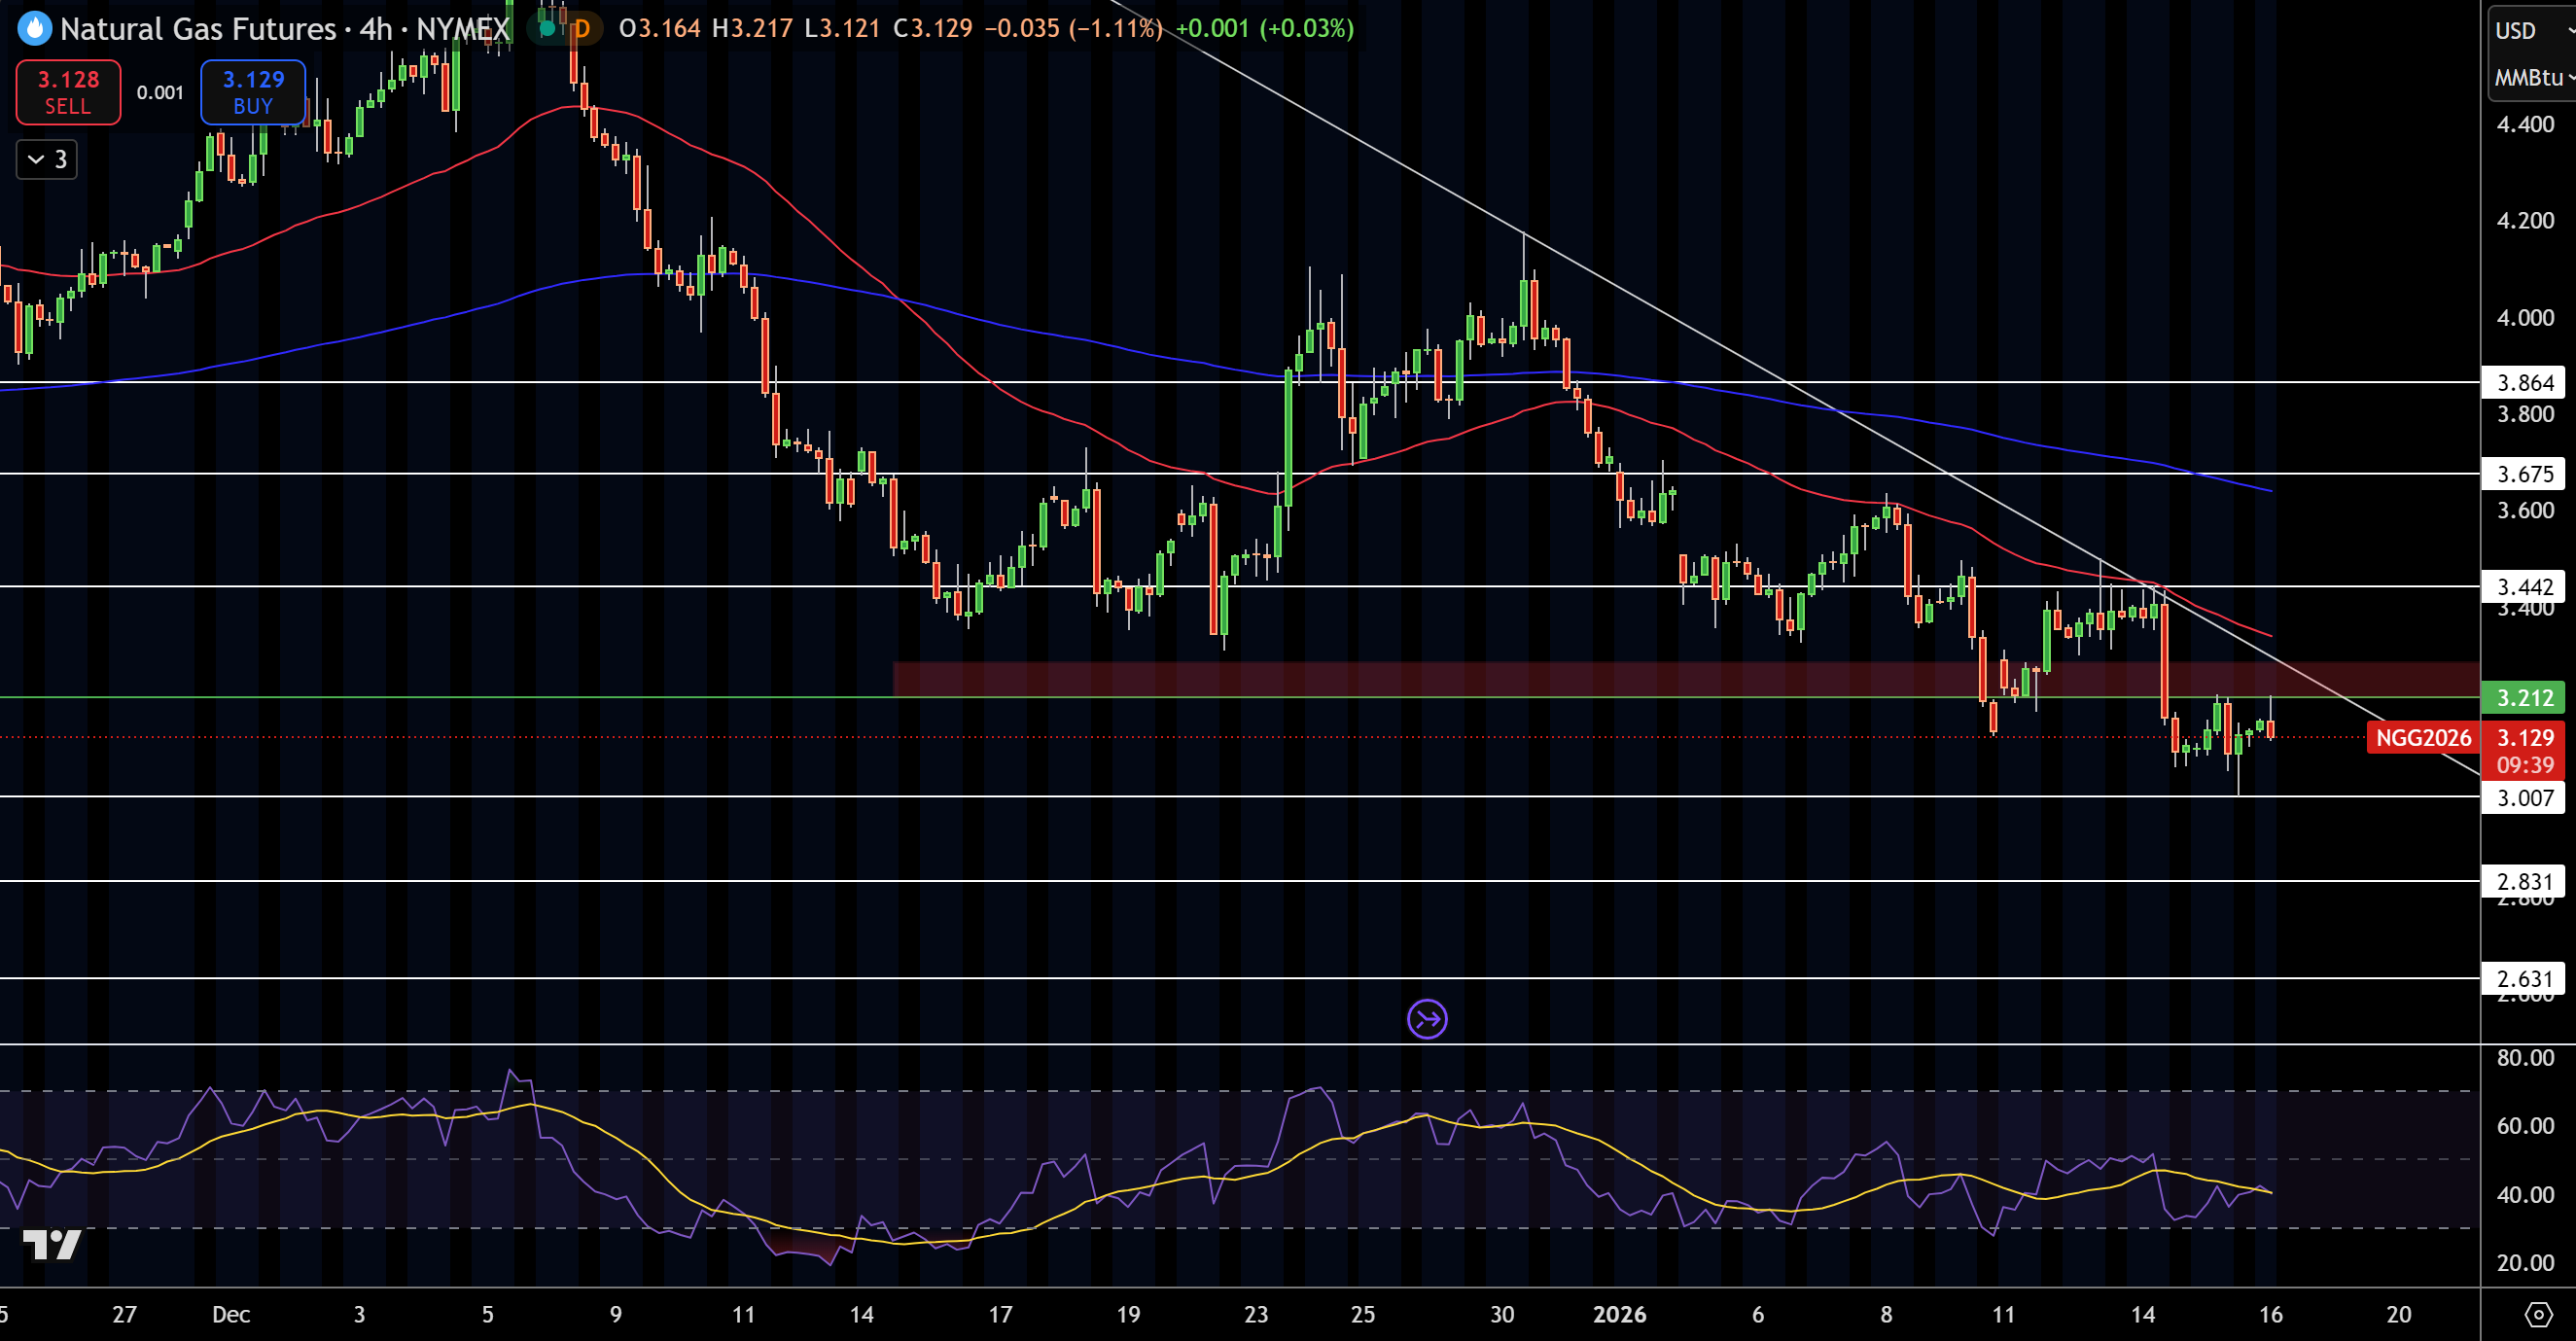Image resolution: width=2576 pixels, height=1341 pixels.
Task: Click the 2.831 horizontal level label
Action: coord(2524,881)
